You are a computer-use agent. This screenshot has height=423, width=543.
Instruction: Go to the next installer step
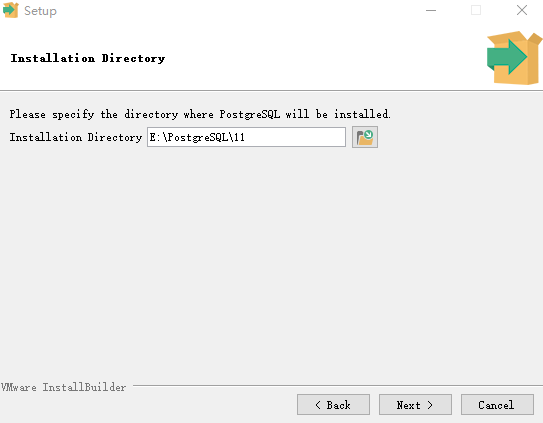(x=415, y=404)
